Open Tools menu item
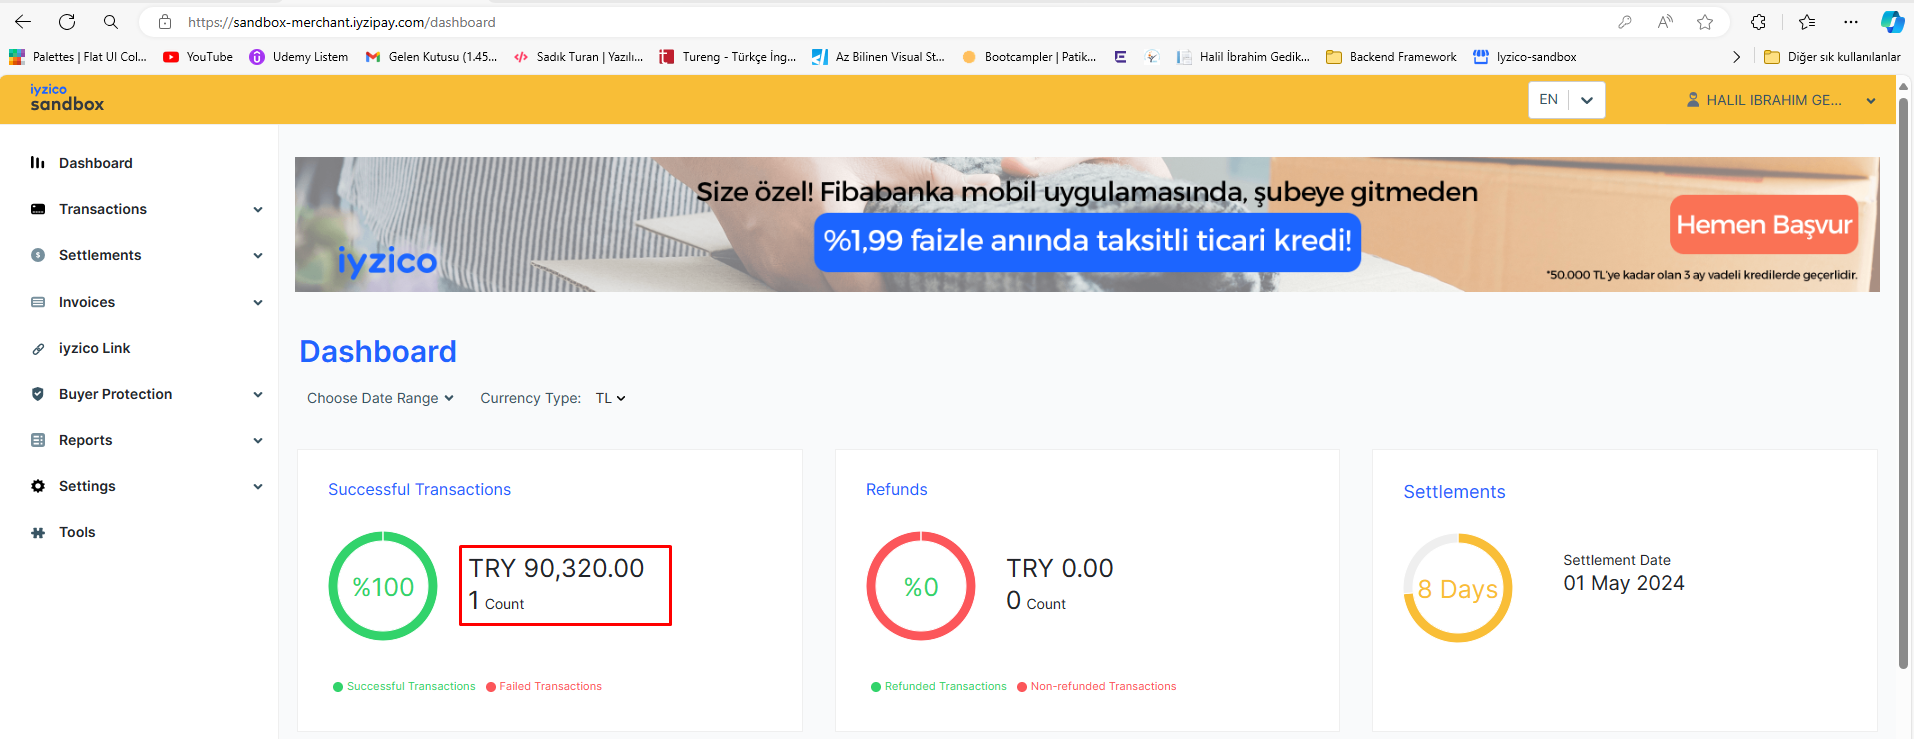Screen dimensions: 1914x739 pos(77,532)
